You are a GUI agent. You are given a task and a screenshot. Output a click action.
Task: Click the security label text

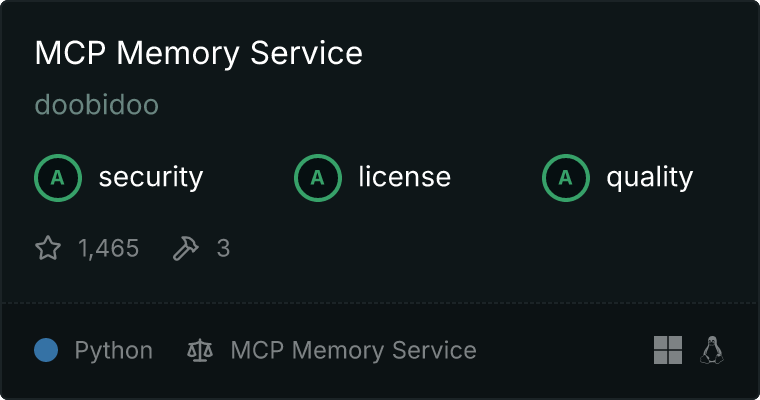tap(151, 177)
